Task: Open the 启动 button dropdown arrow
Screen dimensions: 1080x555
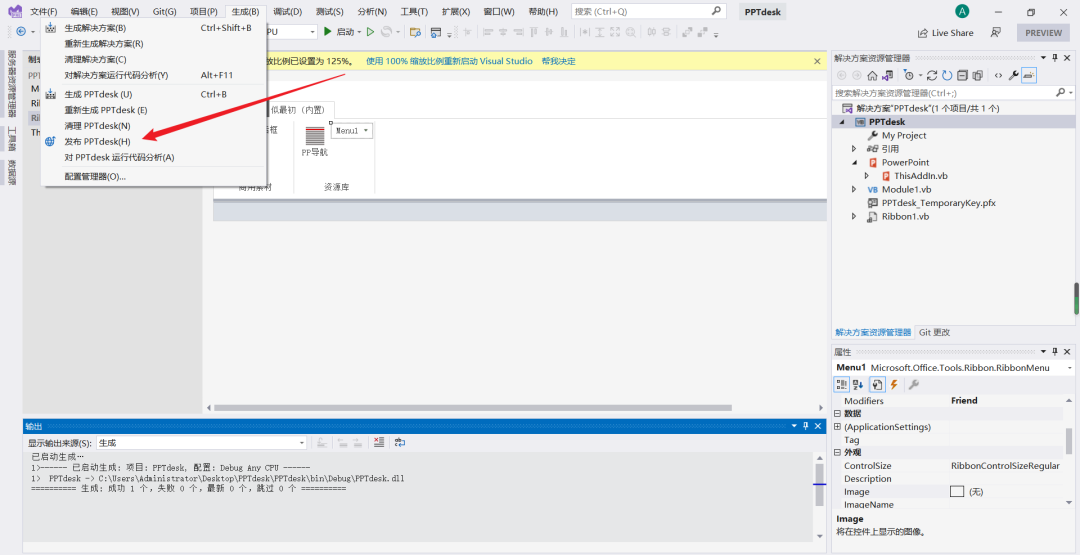Action: tap(359, 32)
